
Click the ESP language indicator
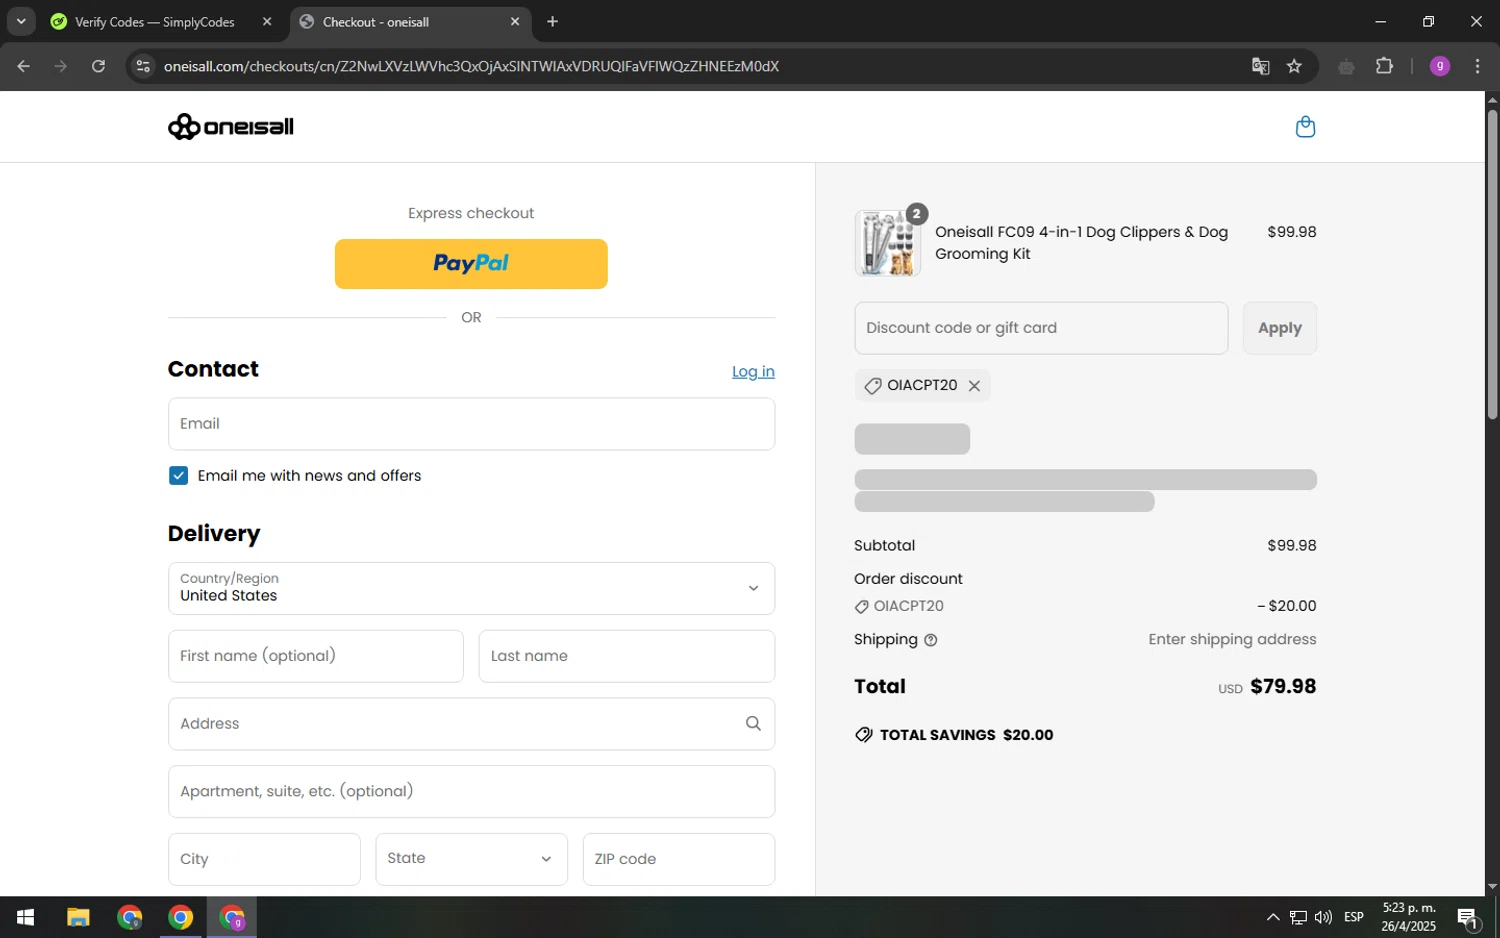tap(1354, 917)
